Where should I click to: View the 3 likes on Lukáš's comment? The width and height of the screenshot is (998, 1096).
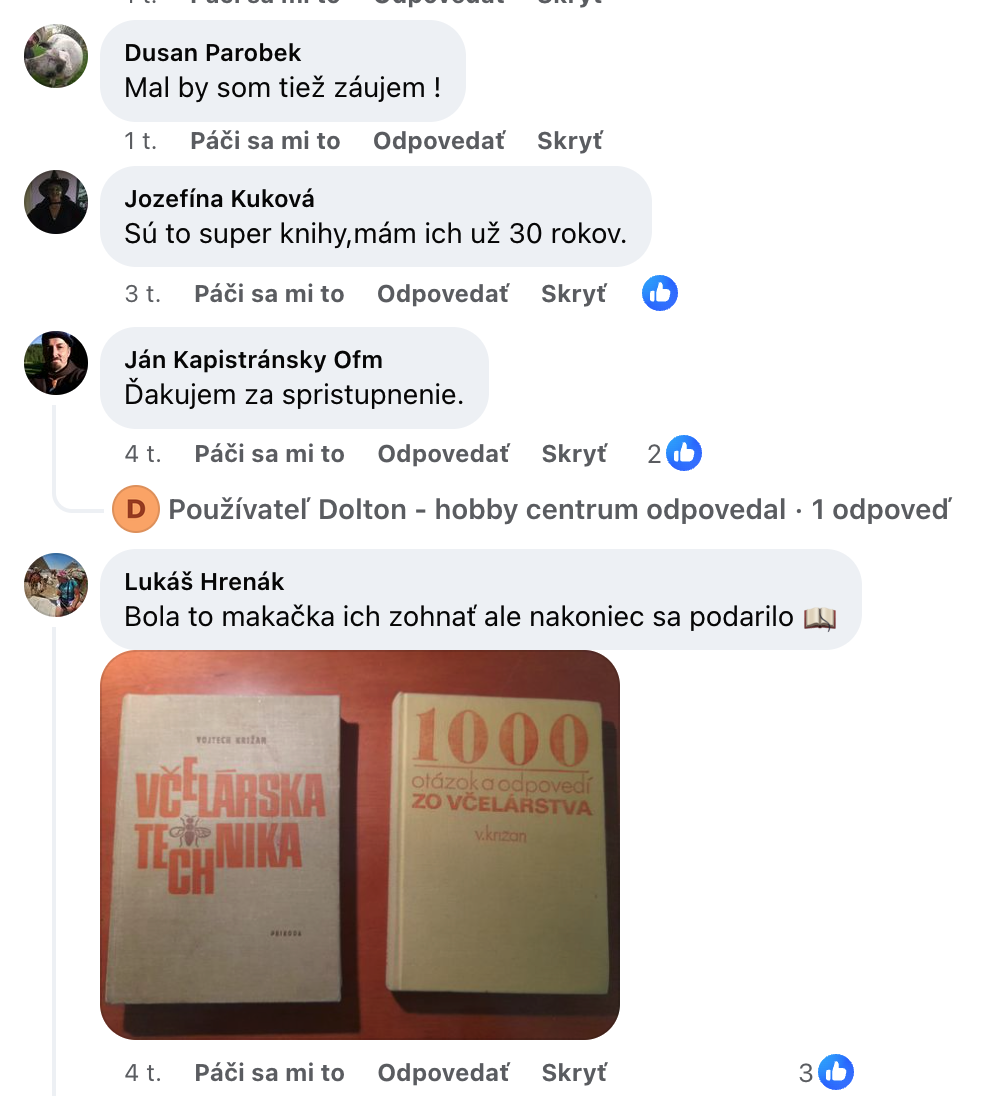(826, 1072)
